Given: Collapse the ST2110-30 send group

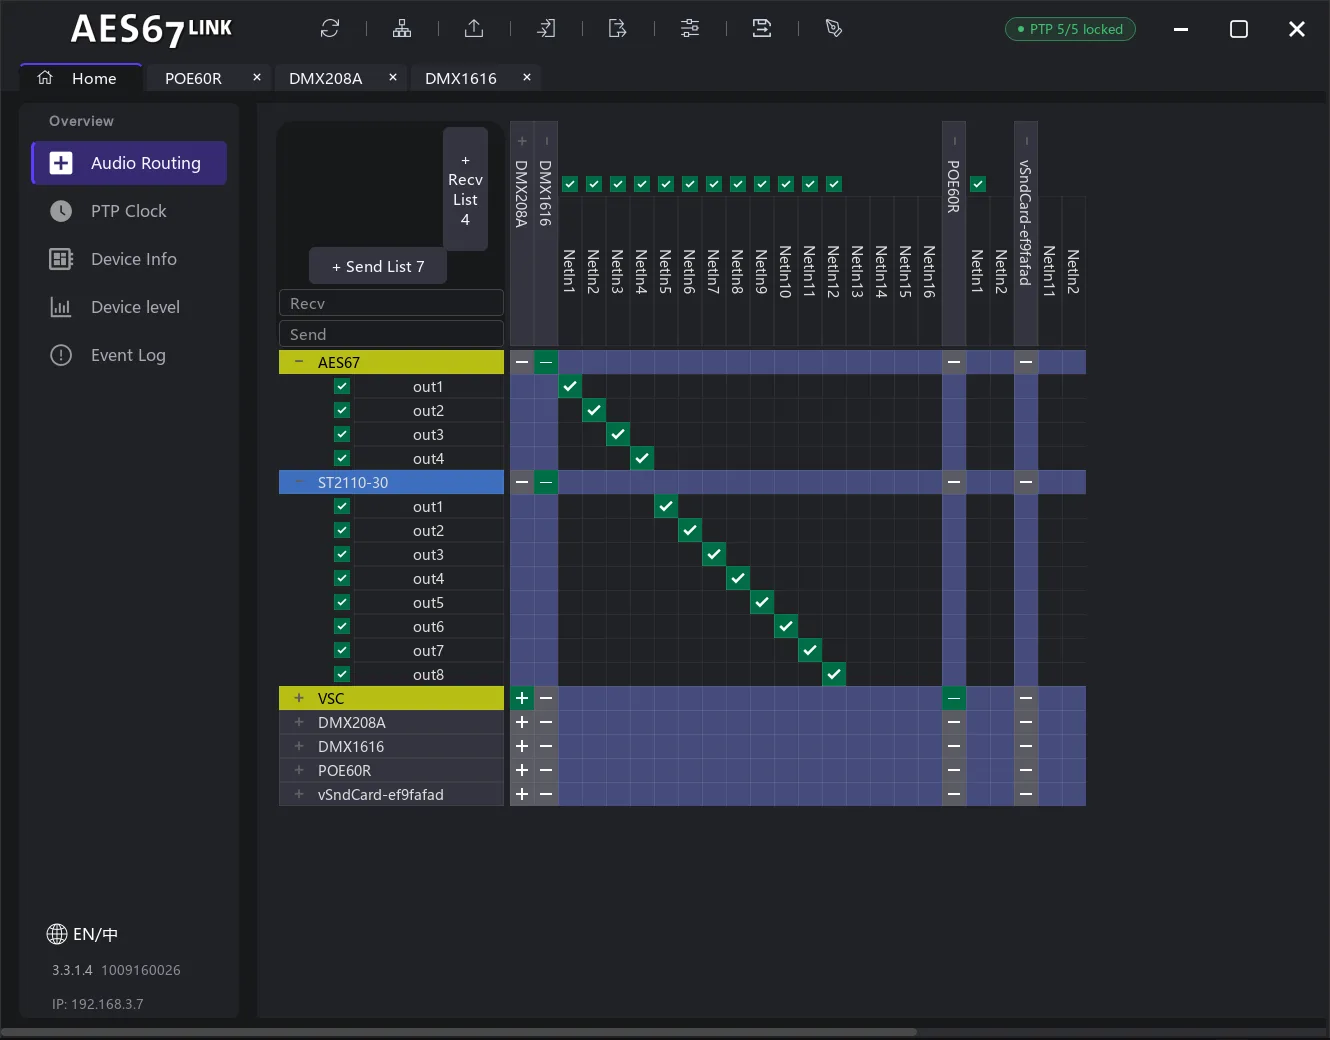Looking at the screenshot, I should pos(298,482).
